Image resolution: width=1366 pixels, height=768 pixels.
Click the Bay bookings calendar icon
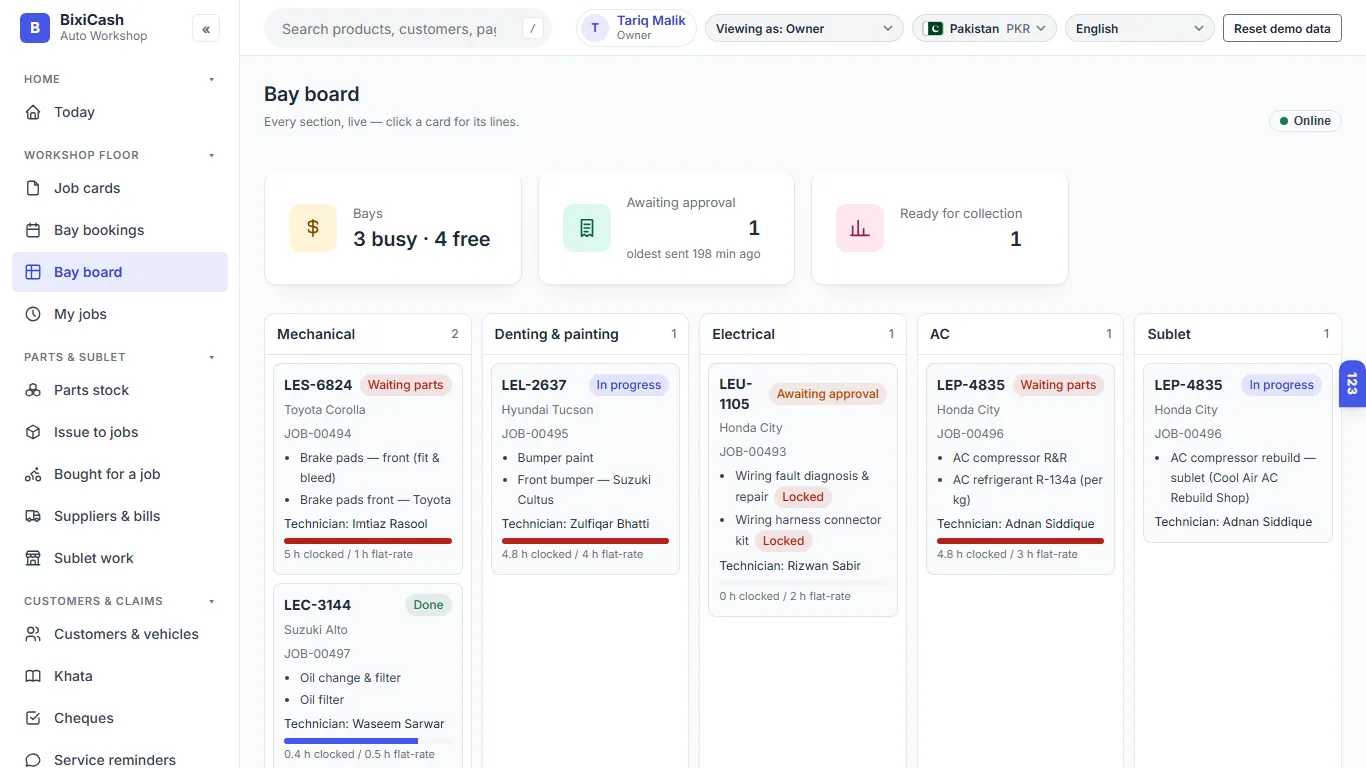tap(33, 230)
